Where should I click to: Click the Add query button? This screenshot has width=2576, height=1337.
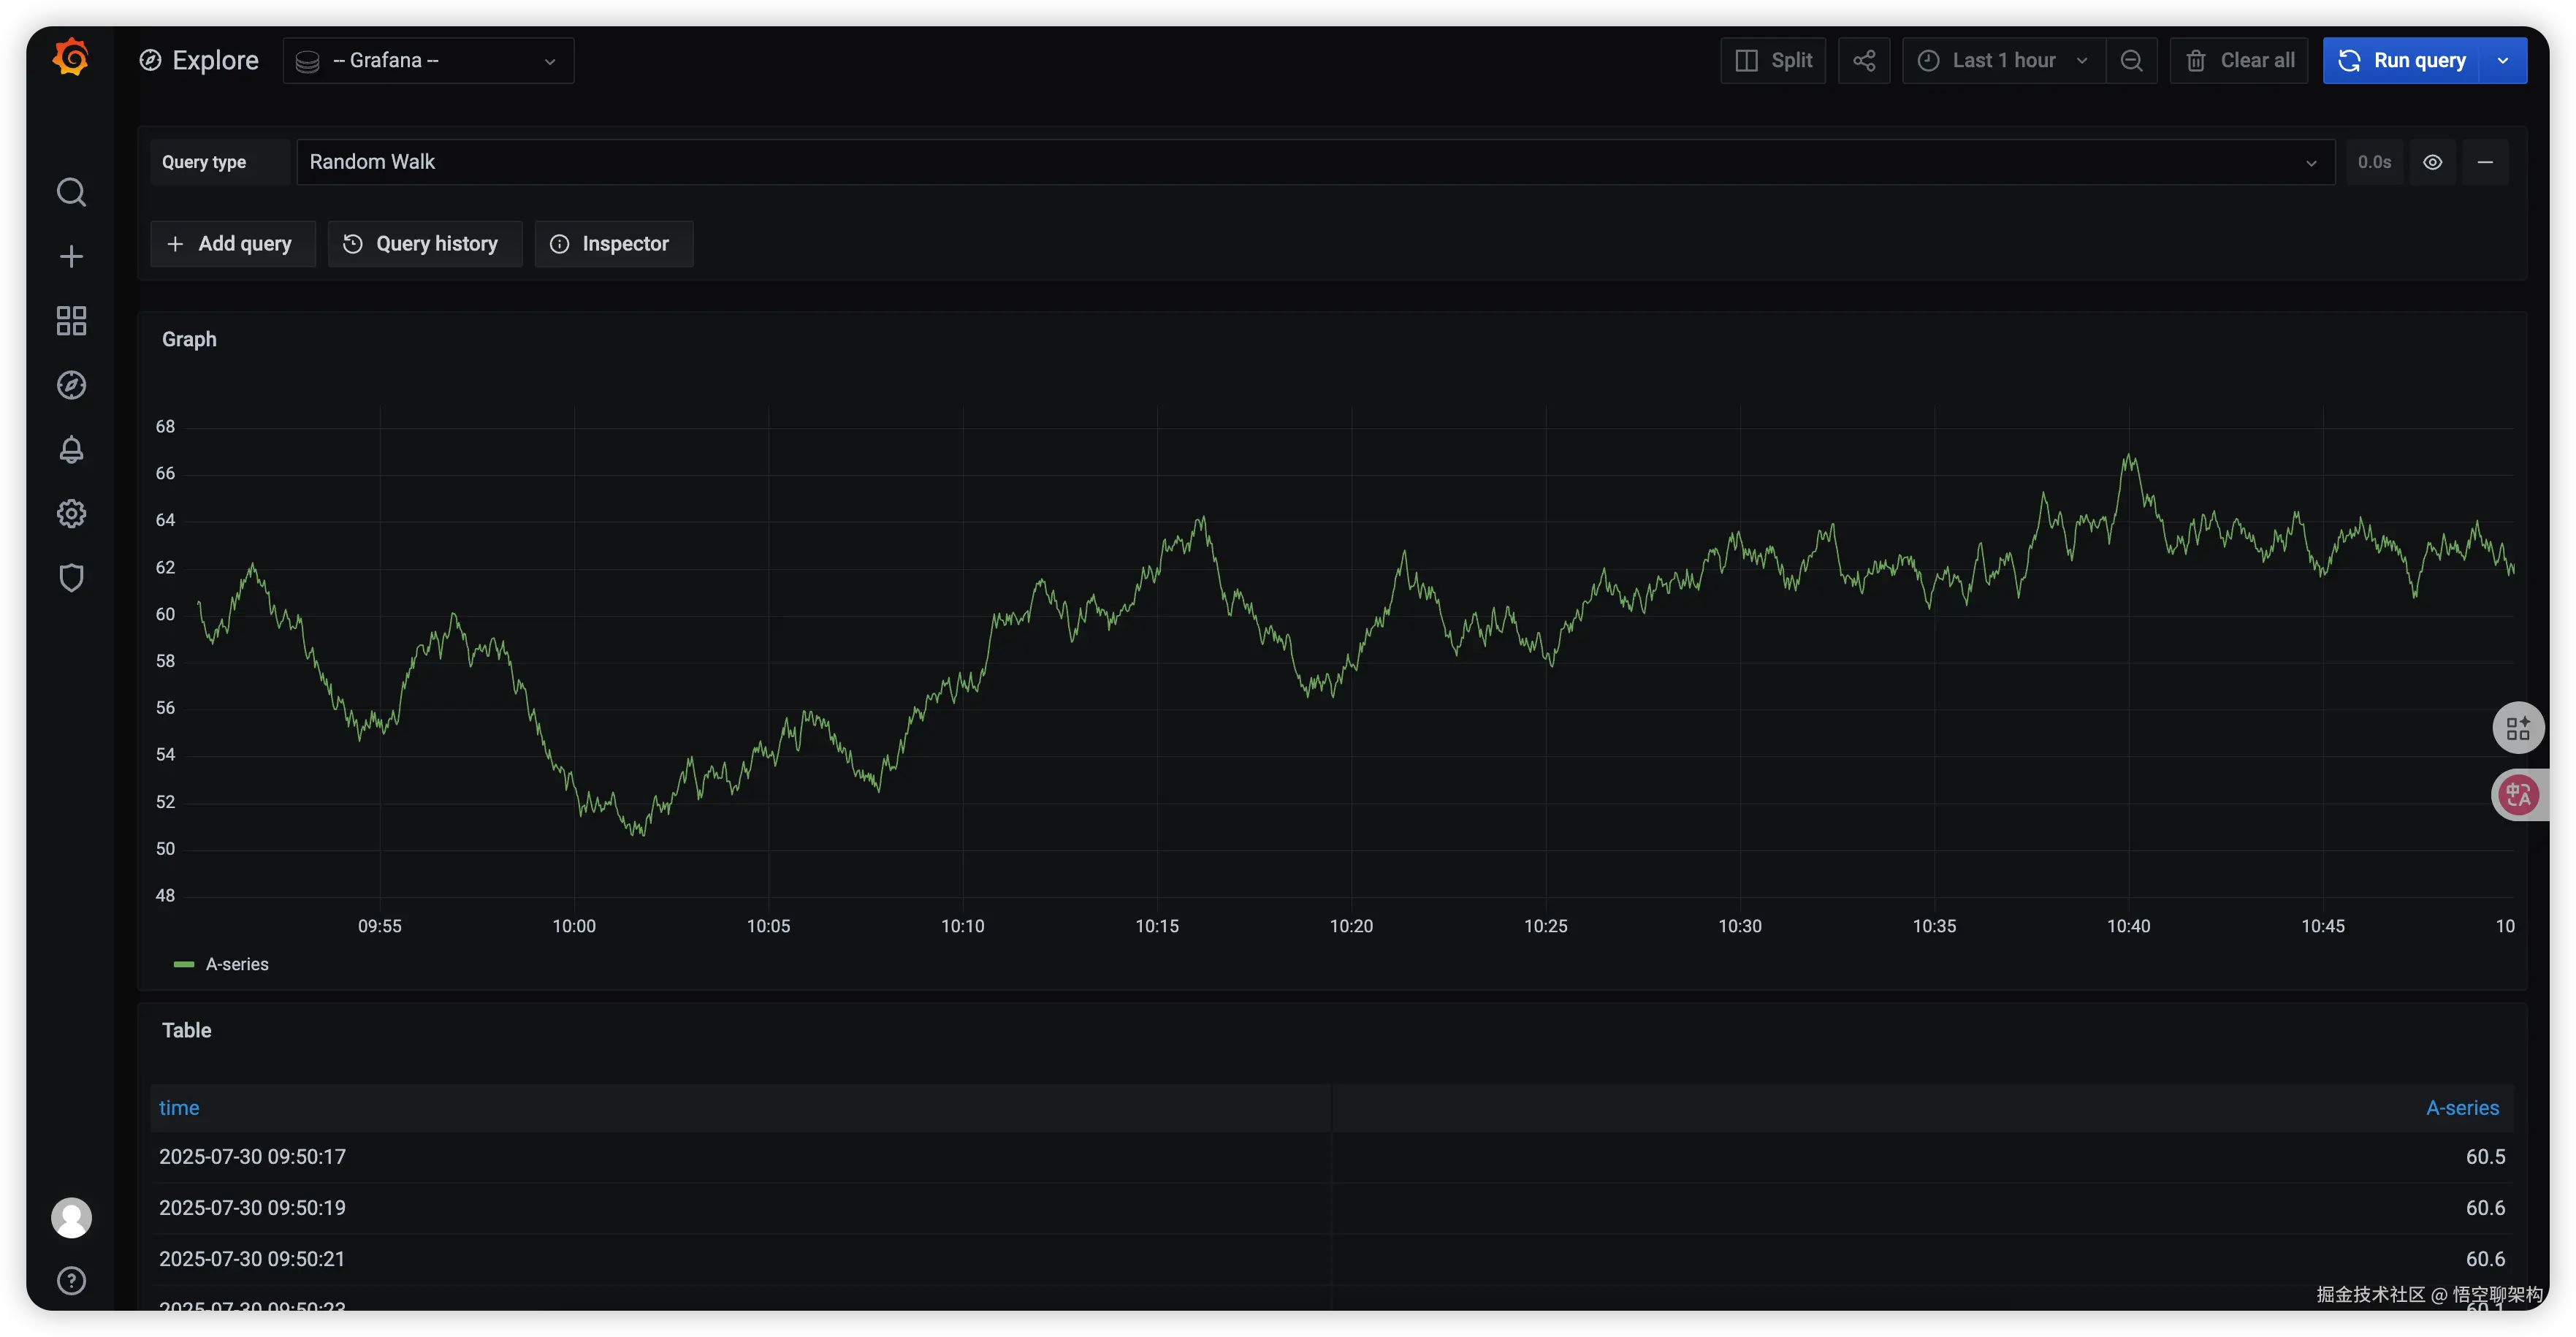232,244
